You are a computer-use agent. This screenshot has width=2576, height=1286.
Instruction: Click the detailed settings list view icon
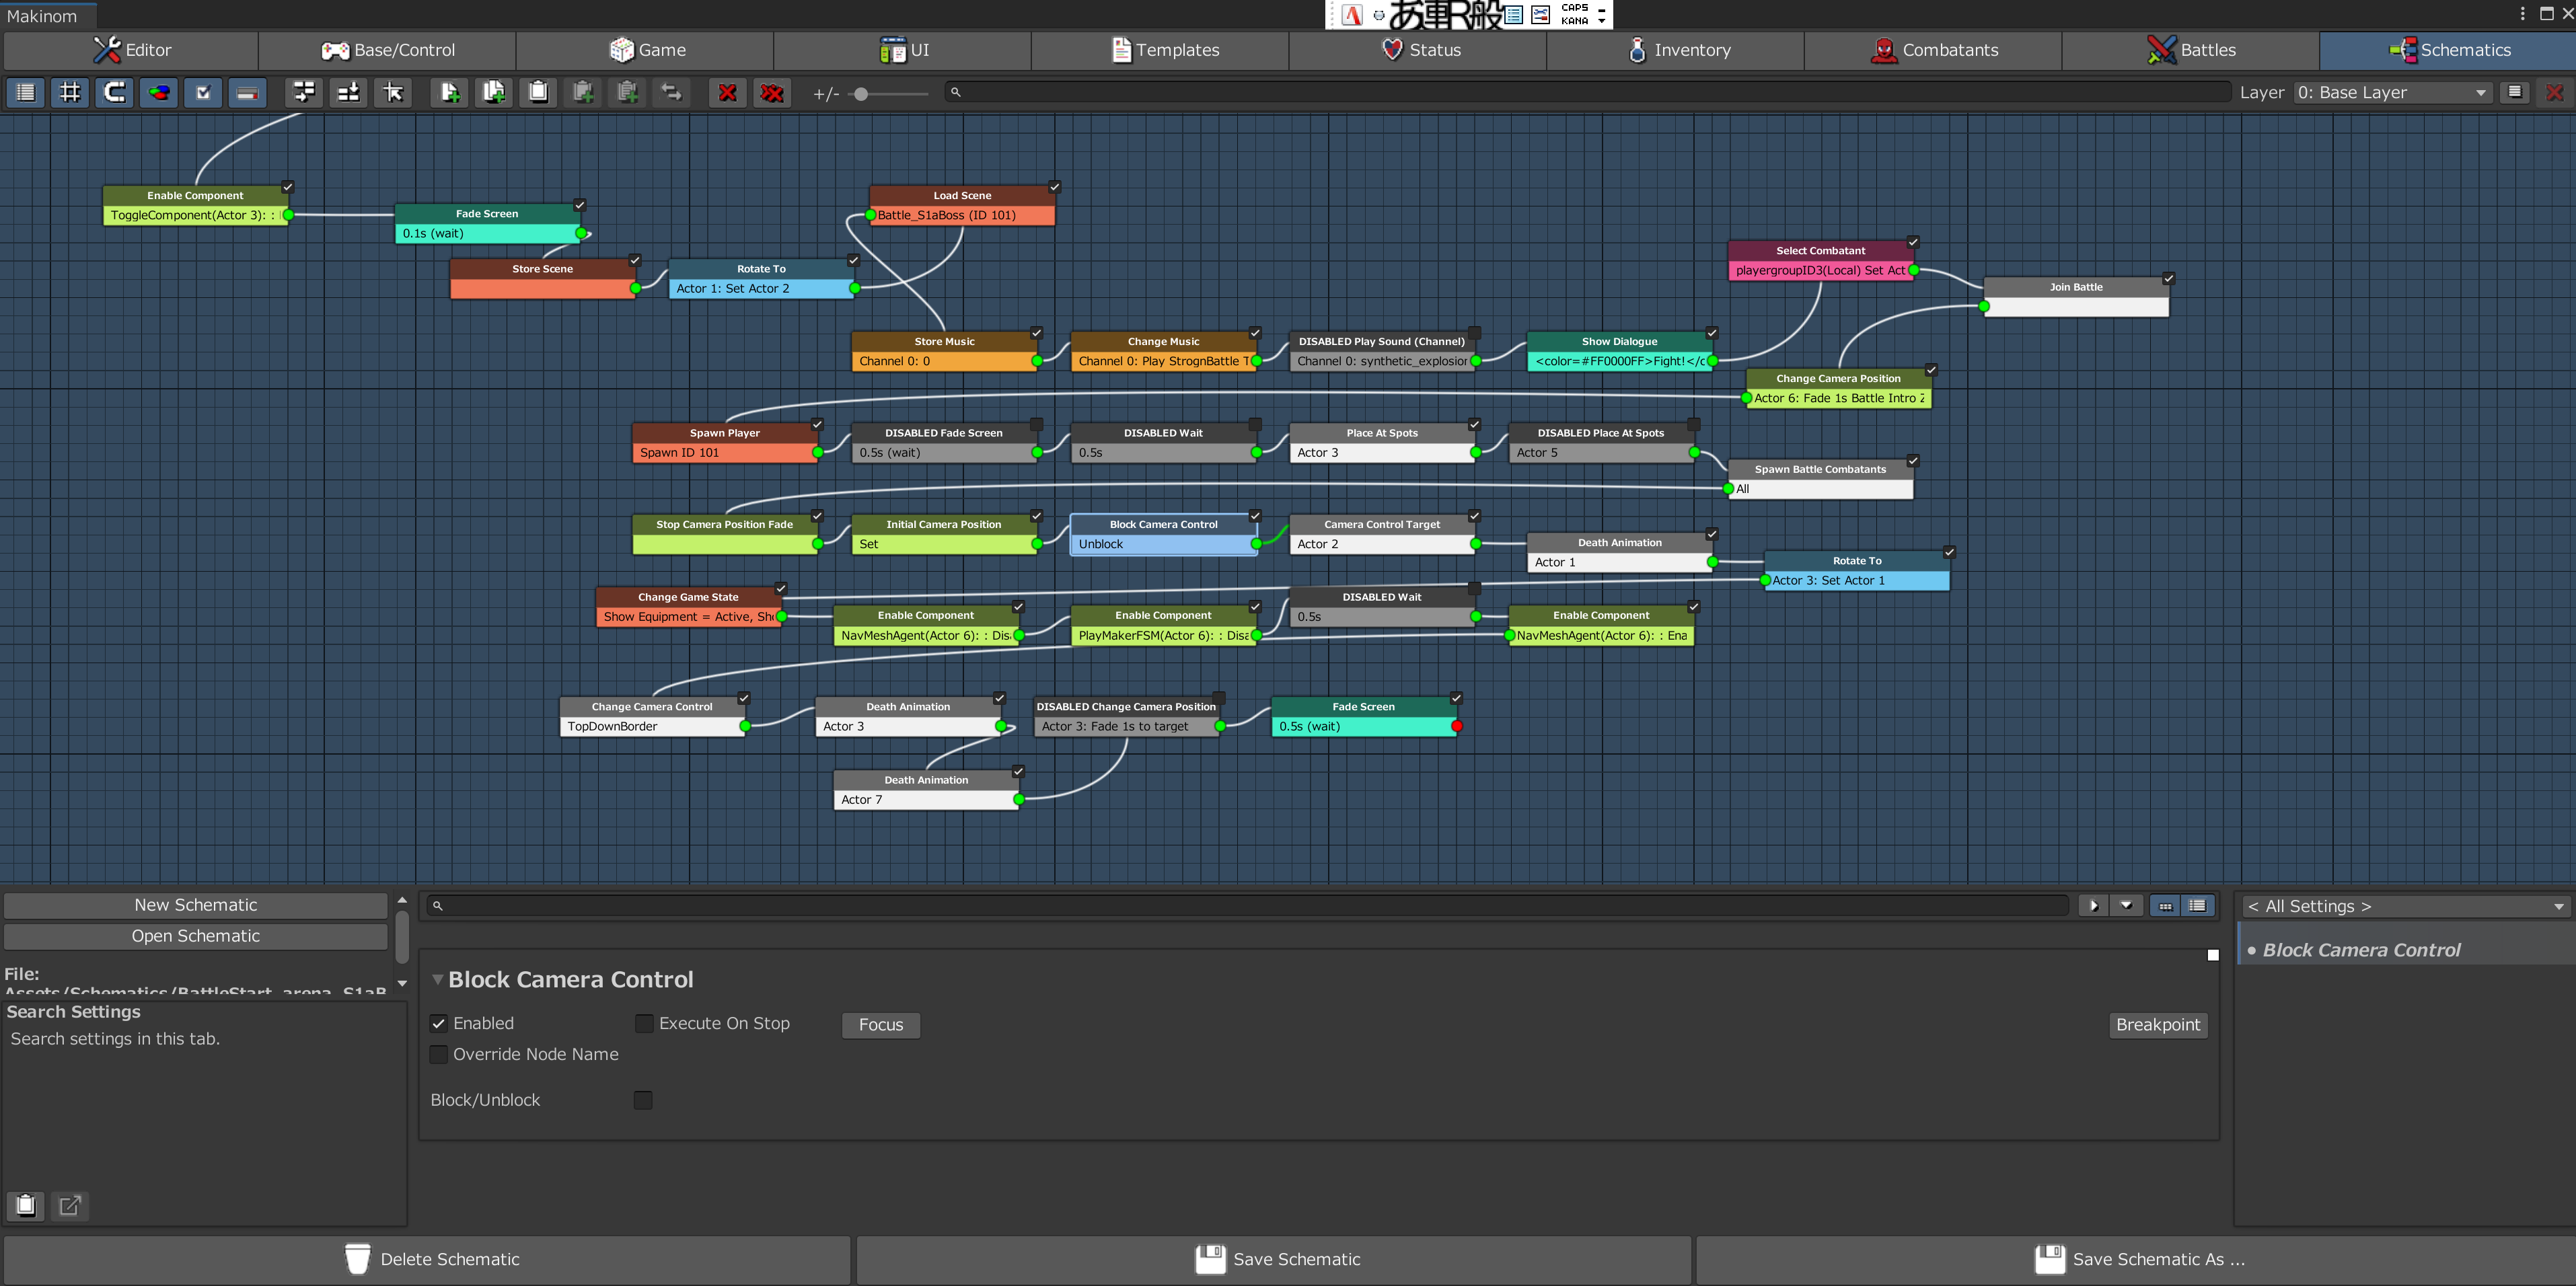[2197, 905]
